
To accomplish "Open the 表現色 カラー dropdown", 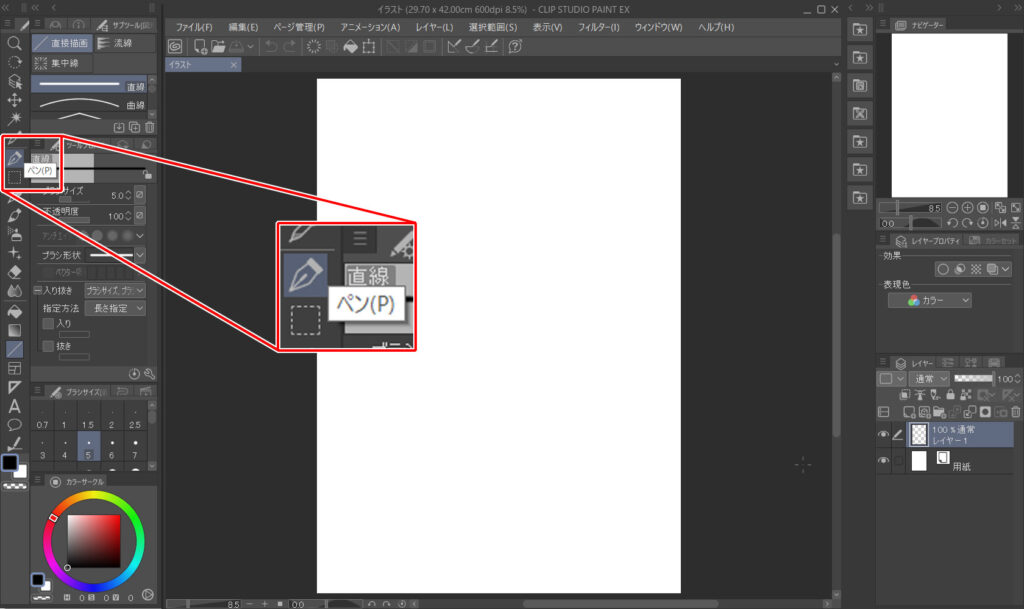I will [x=929, y=300].
